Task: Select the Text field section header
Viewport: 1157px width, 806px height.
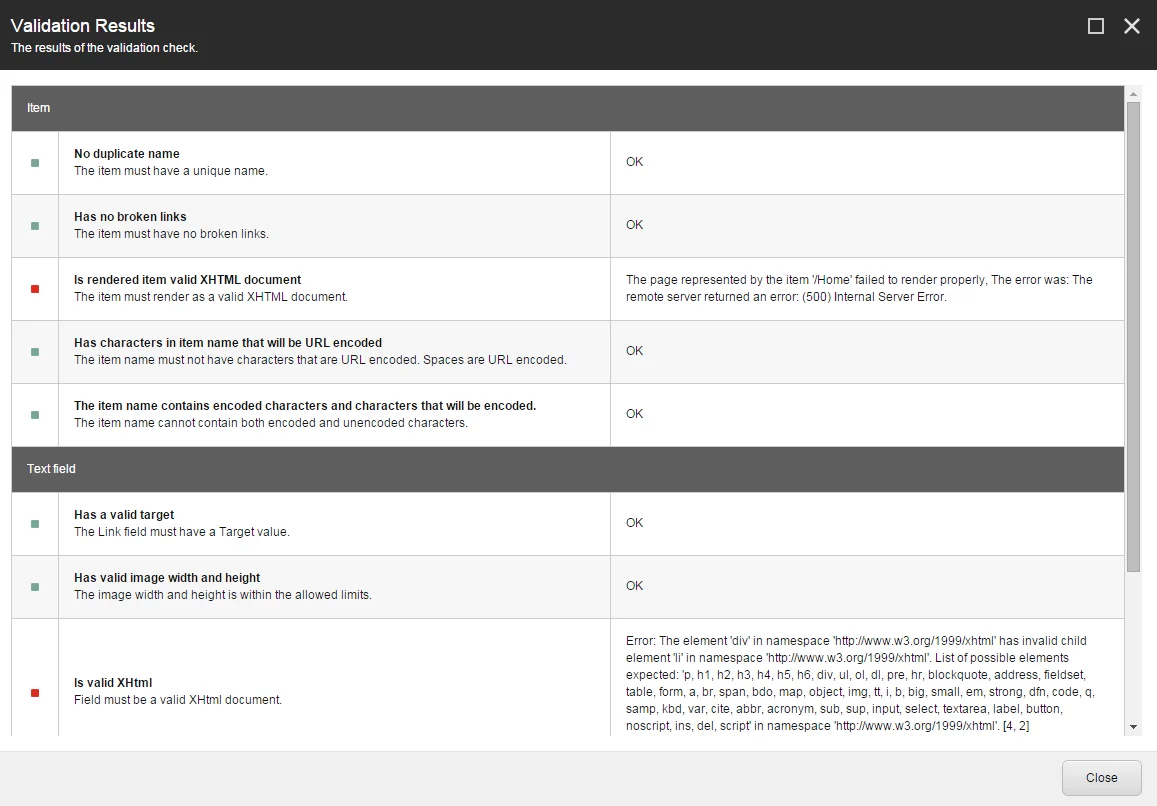Action: click(567, 469)
